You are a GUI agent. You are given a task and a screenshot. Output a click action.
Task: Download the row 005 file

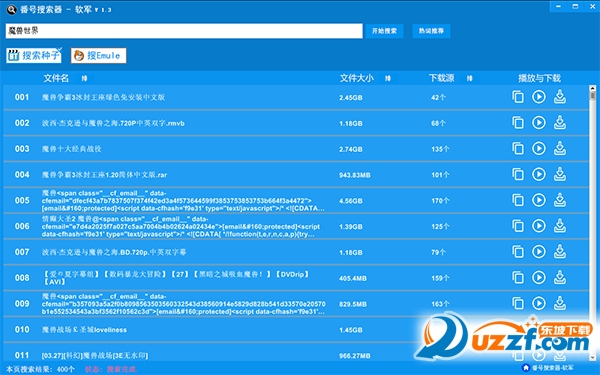tap(560, 200)
